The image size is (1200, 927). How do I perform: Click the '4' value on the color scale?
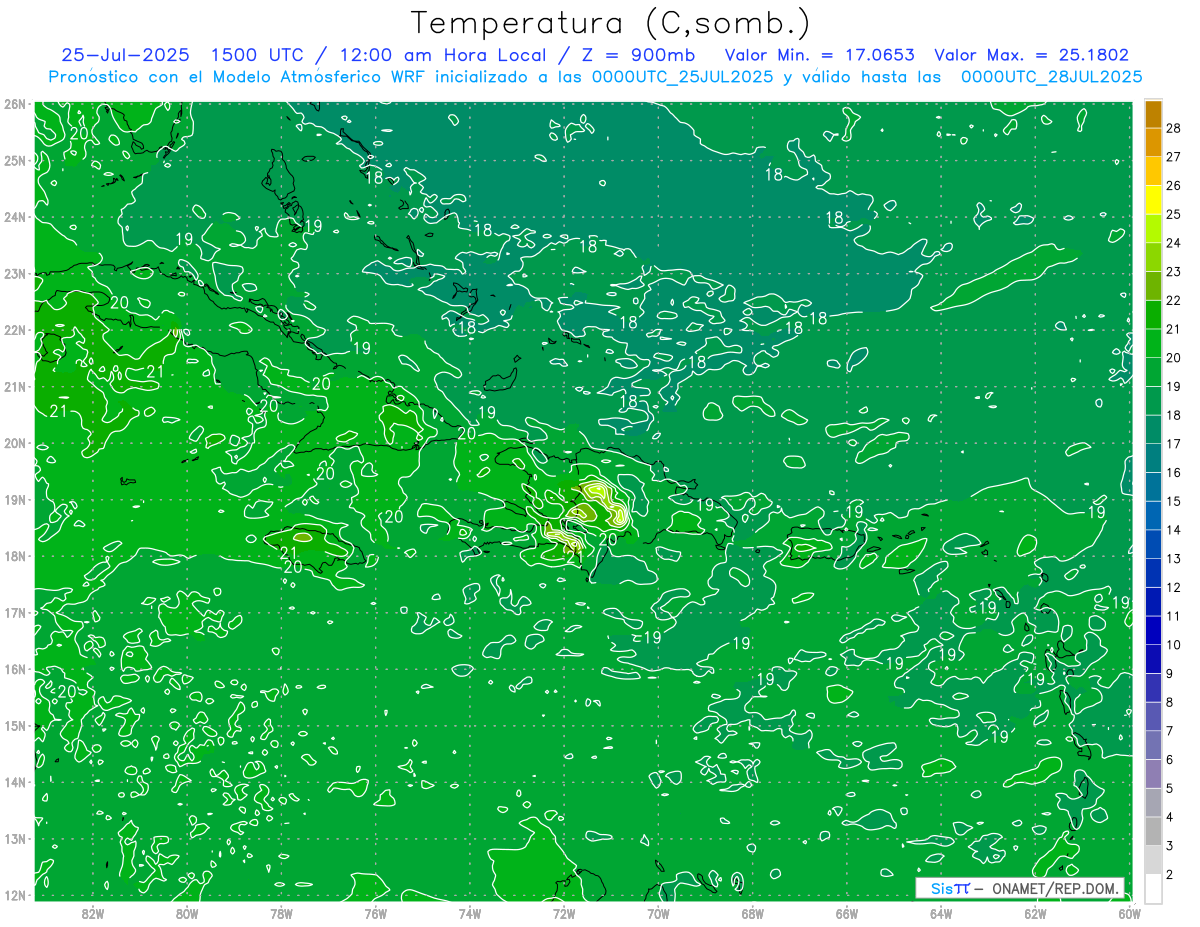coord(1170,817)
